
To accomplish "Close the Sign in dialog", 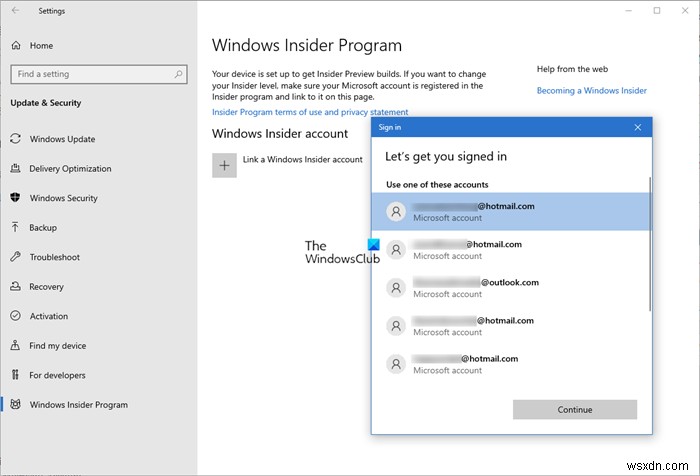I will 638,127.
